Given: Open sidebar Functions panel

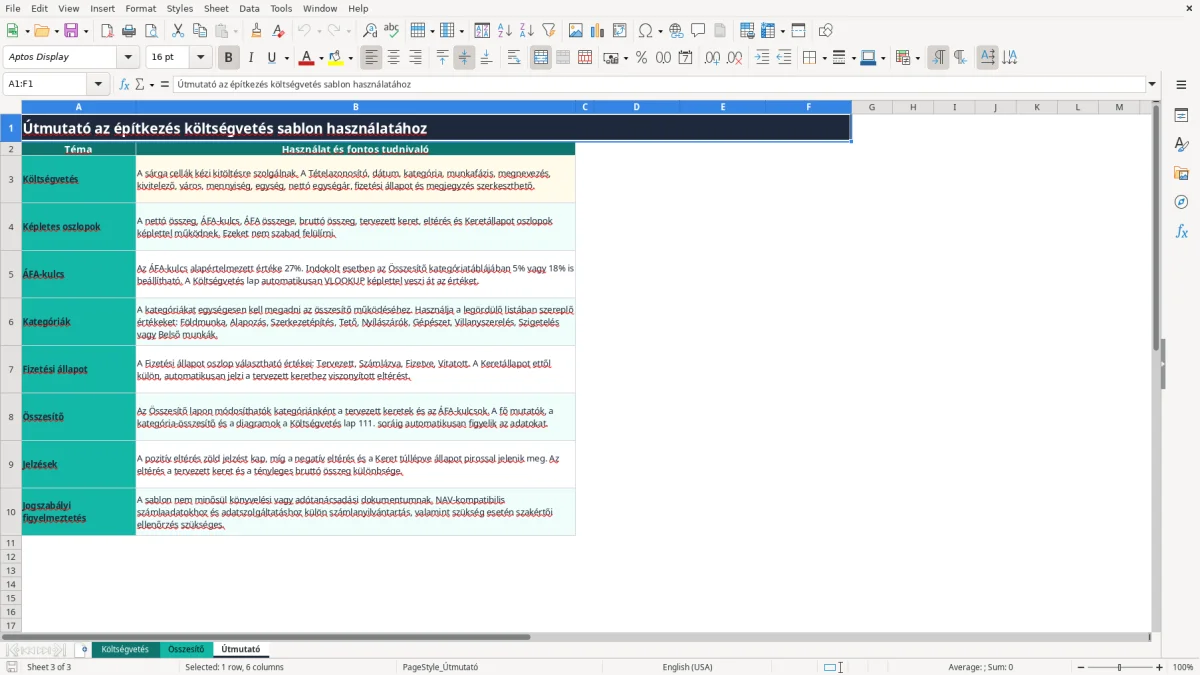Looking at the screenshot, I should point(1181,231).
